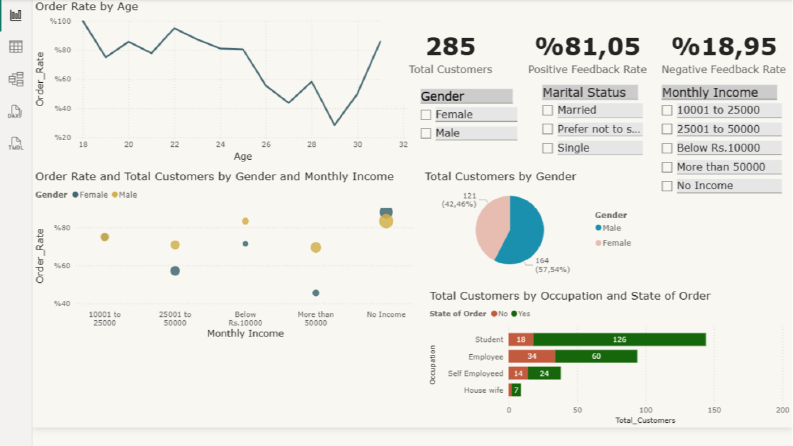Click the 164 (57,54%) pie label
793x446 pixels.
click(552, 265)
